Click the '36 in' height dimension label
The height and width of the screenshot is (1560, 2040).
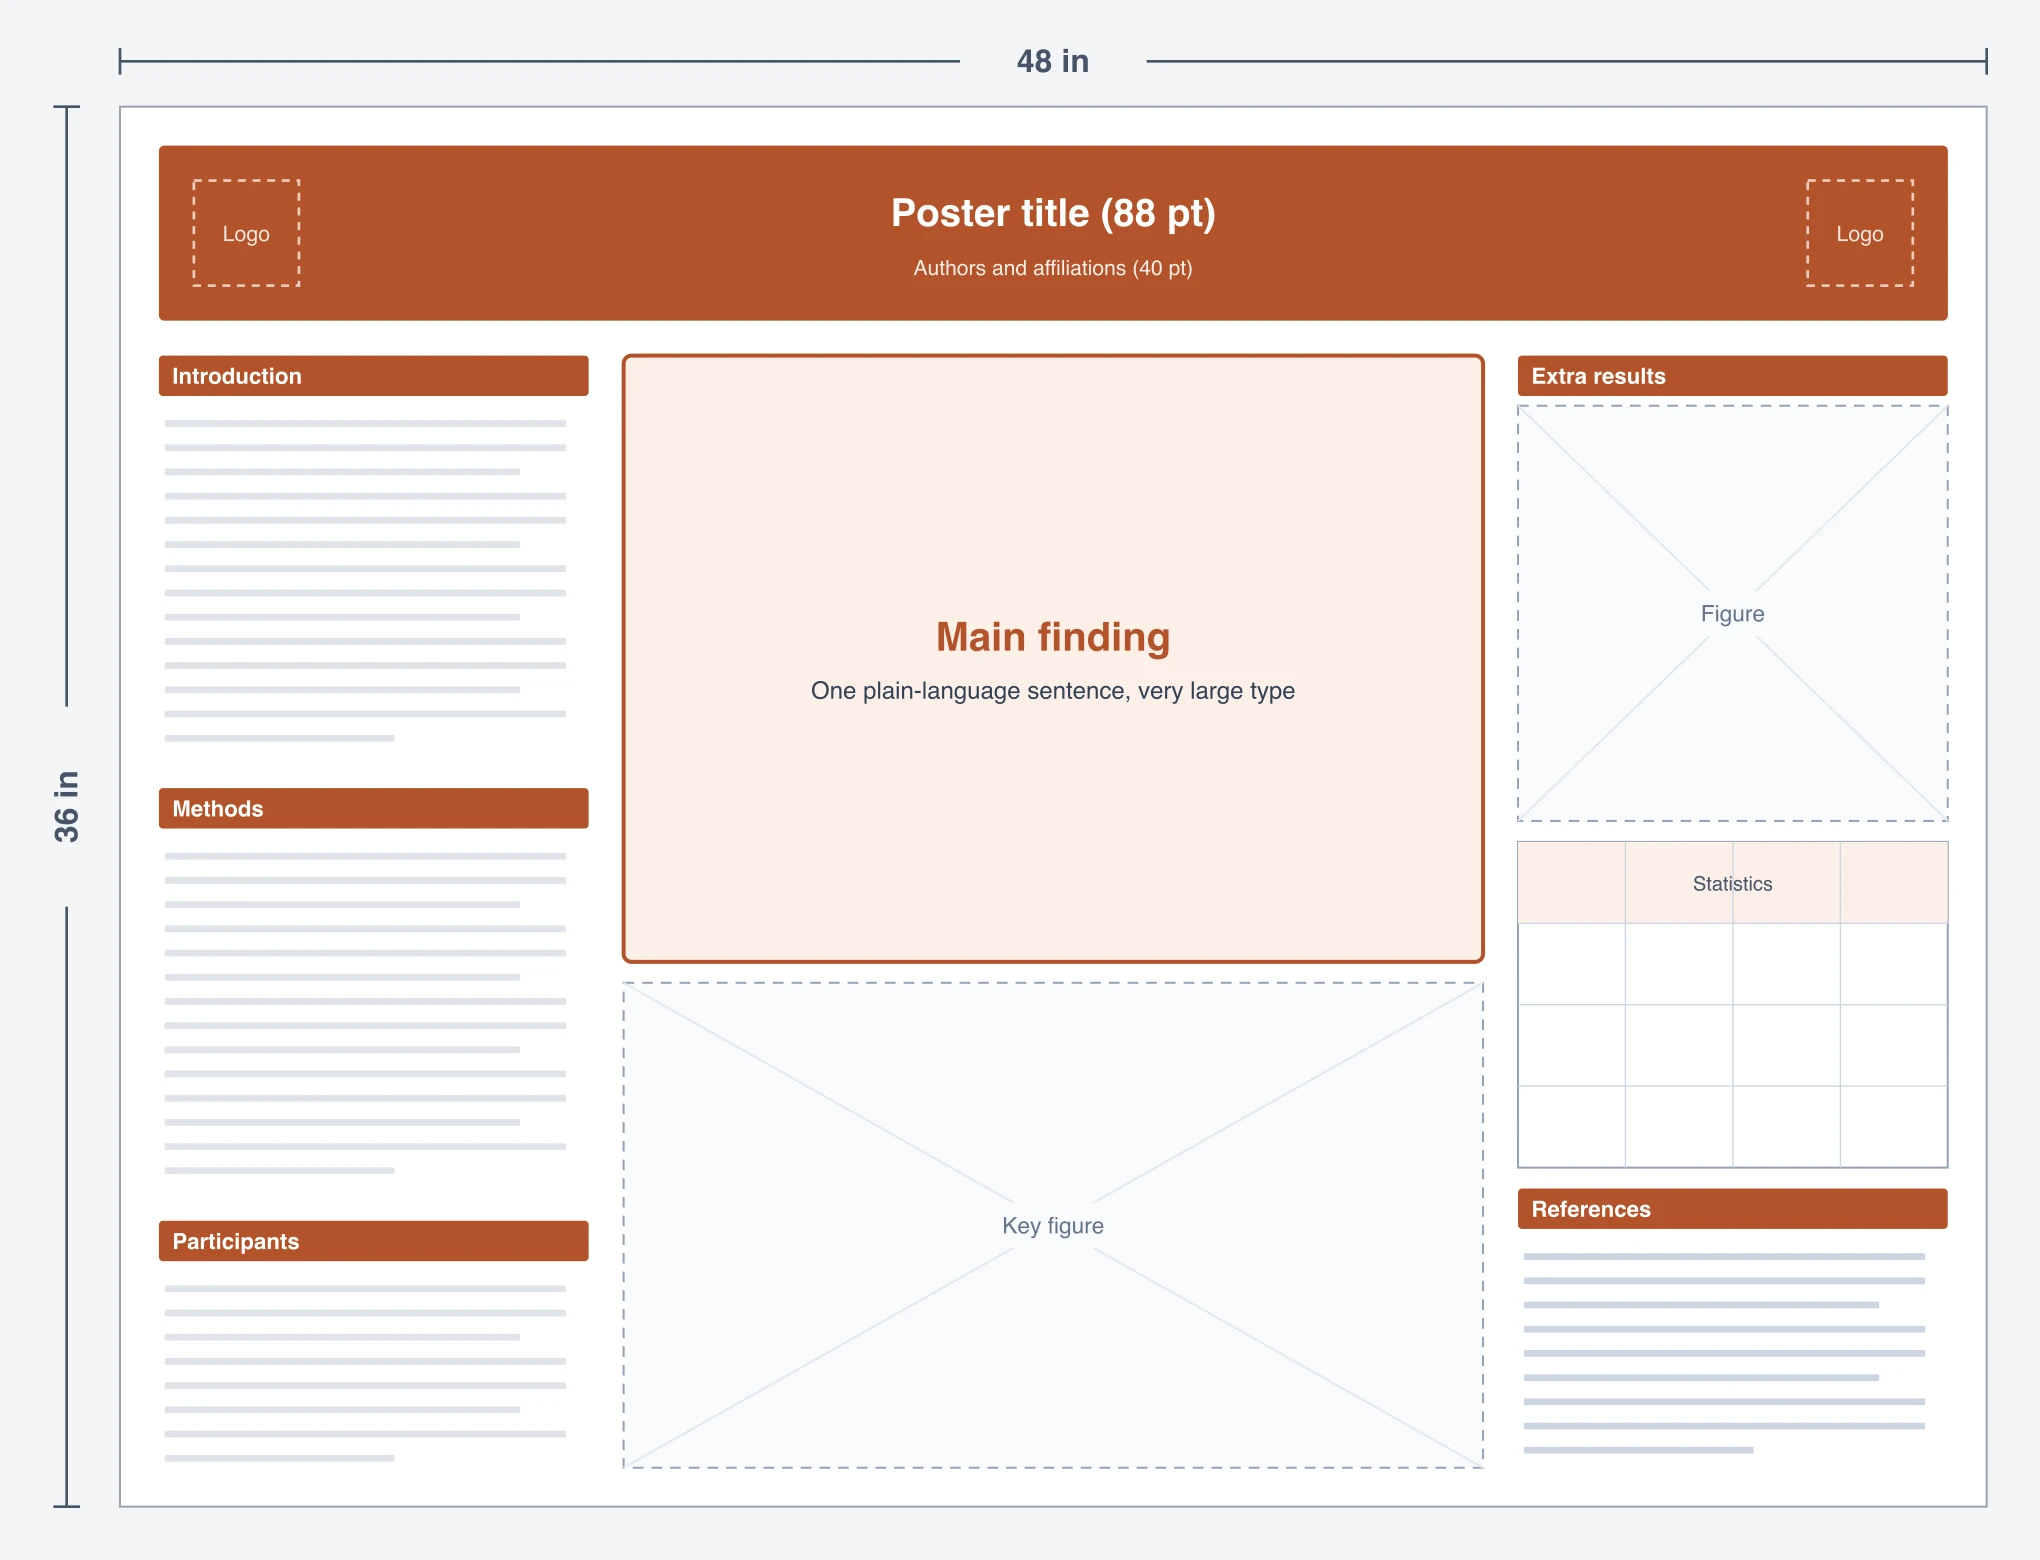(66, 806)
